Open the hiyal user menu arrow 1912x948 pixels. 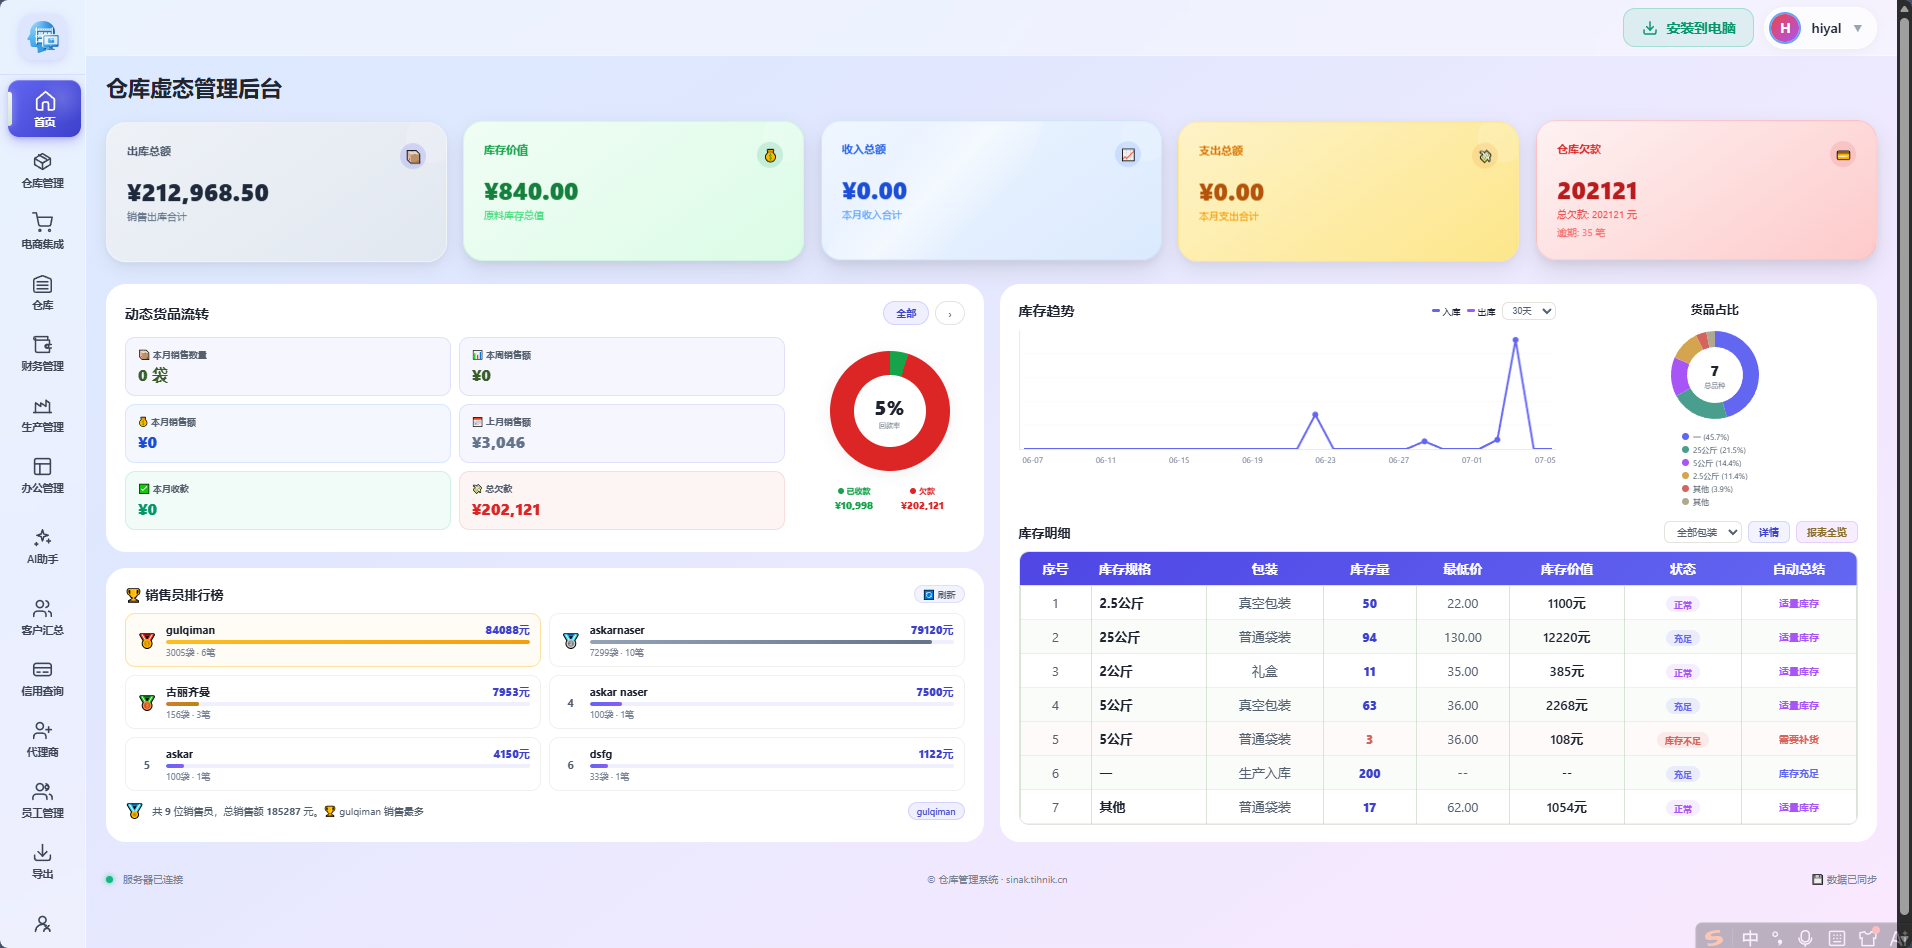click(1858, 28)
